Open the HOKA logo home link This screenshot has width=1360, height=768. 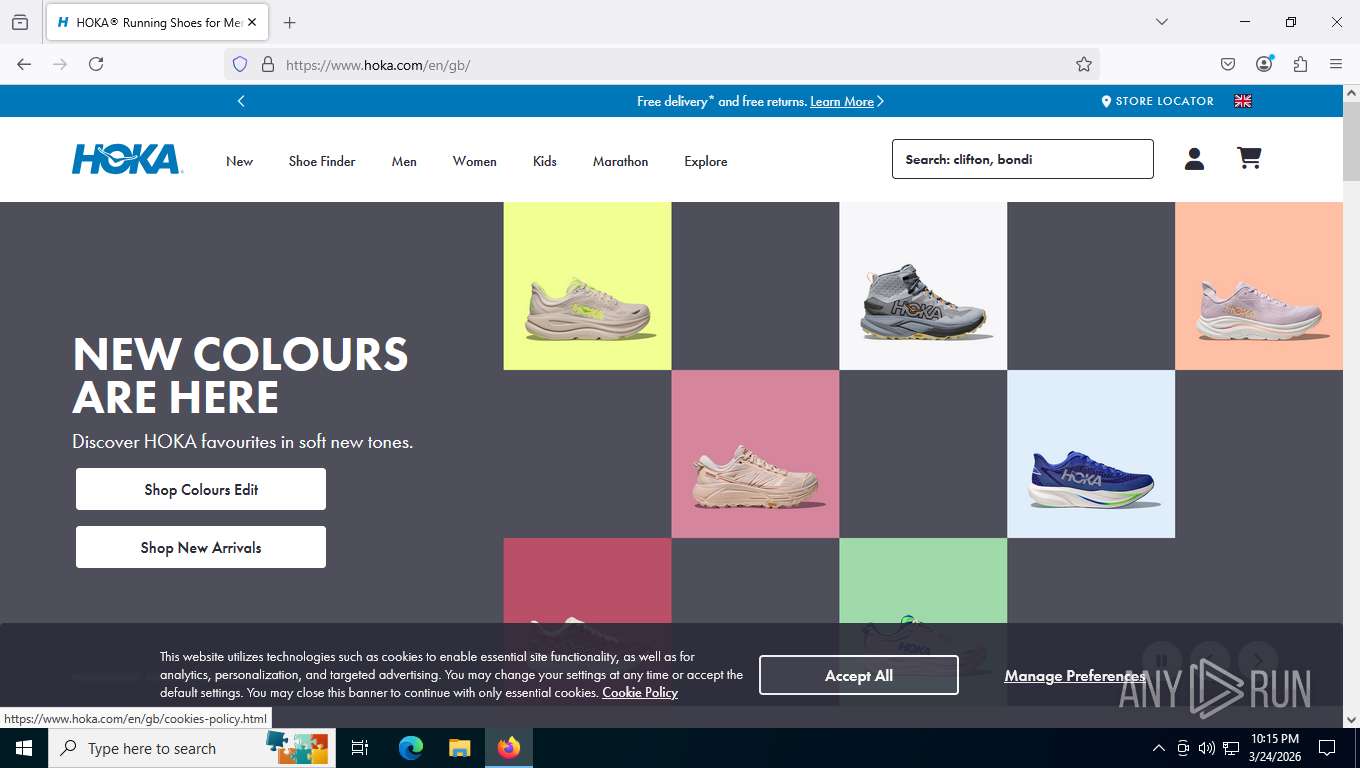coord(127,159)
